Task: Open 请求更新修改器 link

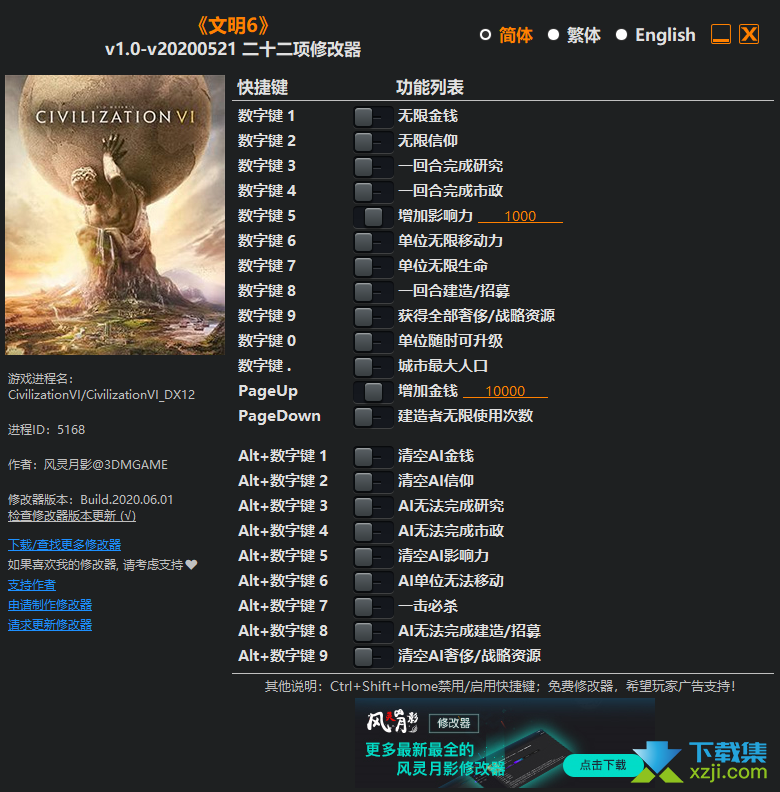Action: tap(50, 625)
